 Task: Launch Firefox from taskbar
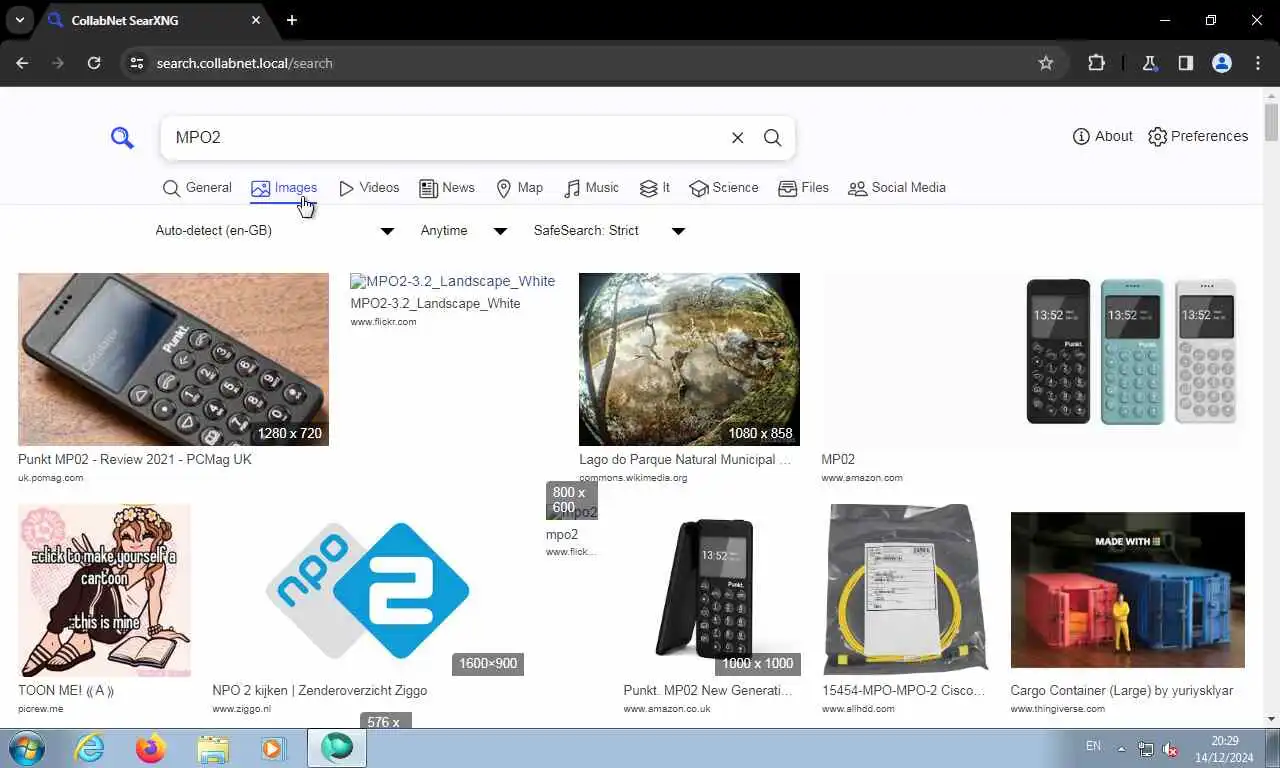[x=151, y=748]
